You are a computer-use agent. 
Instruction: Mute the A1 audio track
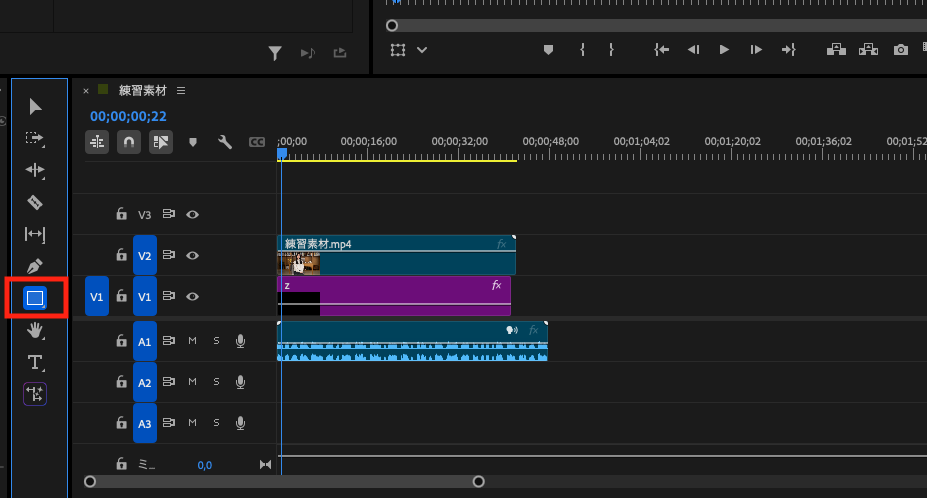[x=192, y=341]
